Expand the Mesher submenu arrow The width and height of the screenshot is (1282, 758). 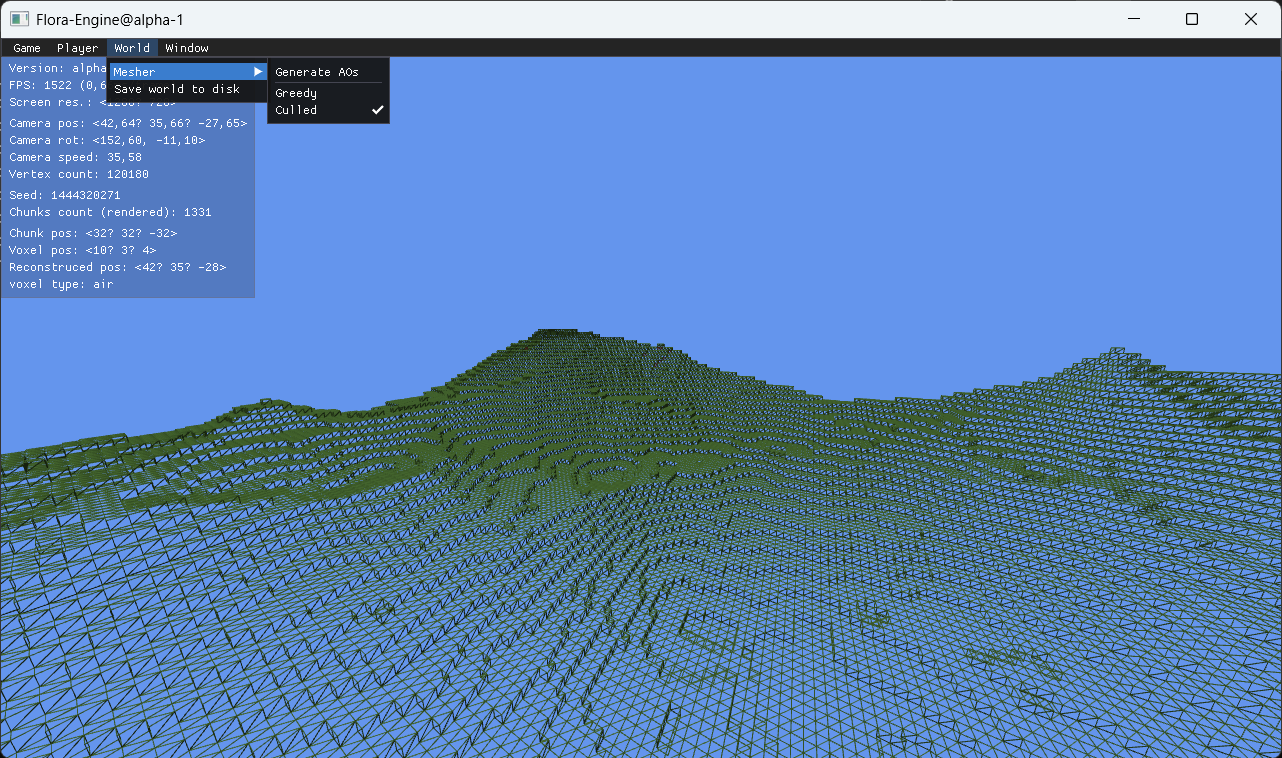coord(258,71)
